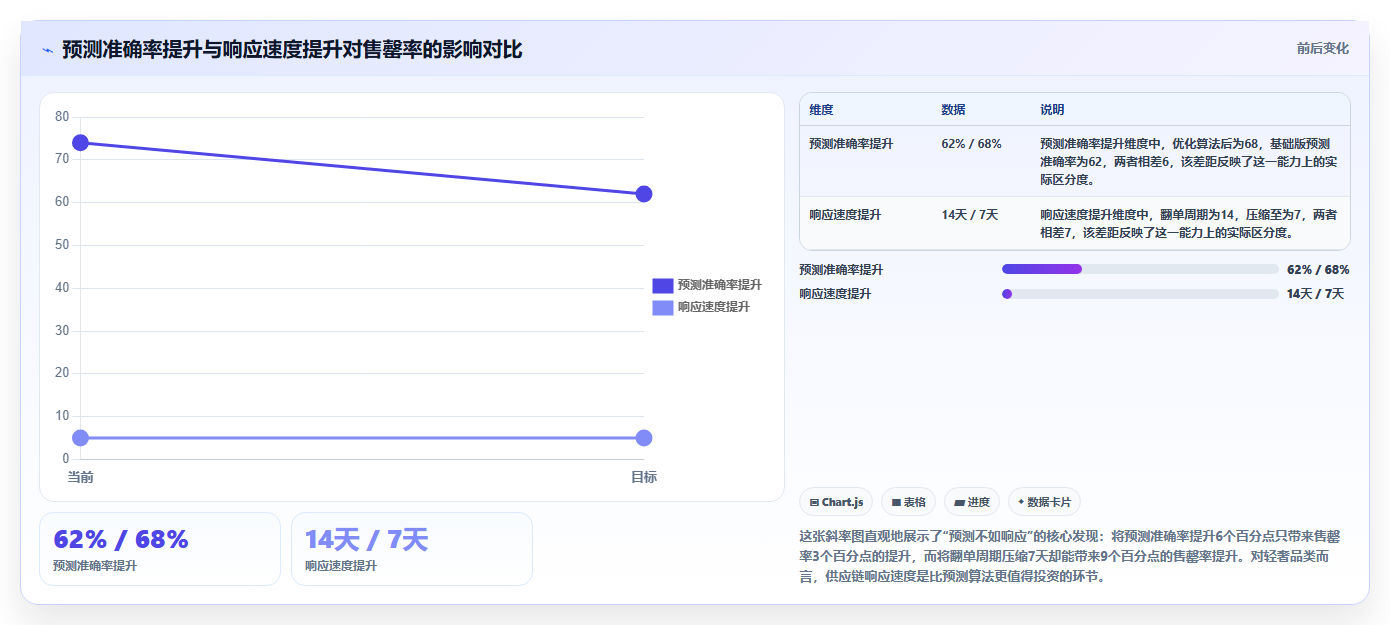Click the 62% / 68% table cell
Screen dimensions: 1390x625
(971, 144)
